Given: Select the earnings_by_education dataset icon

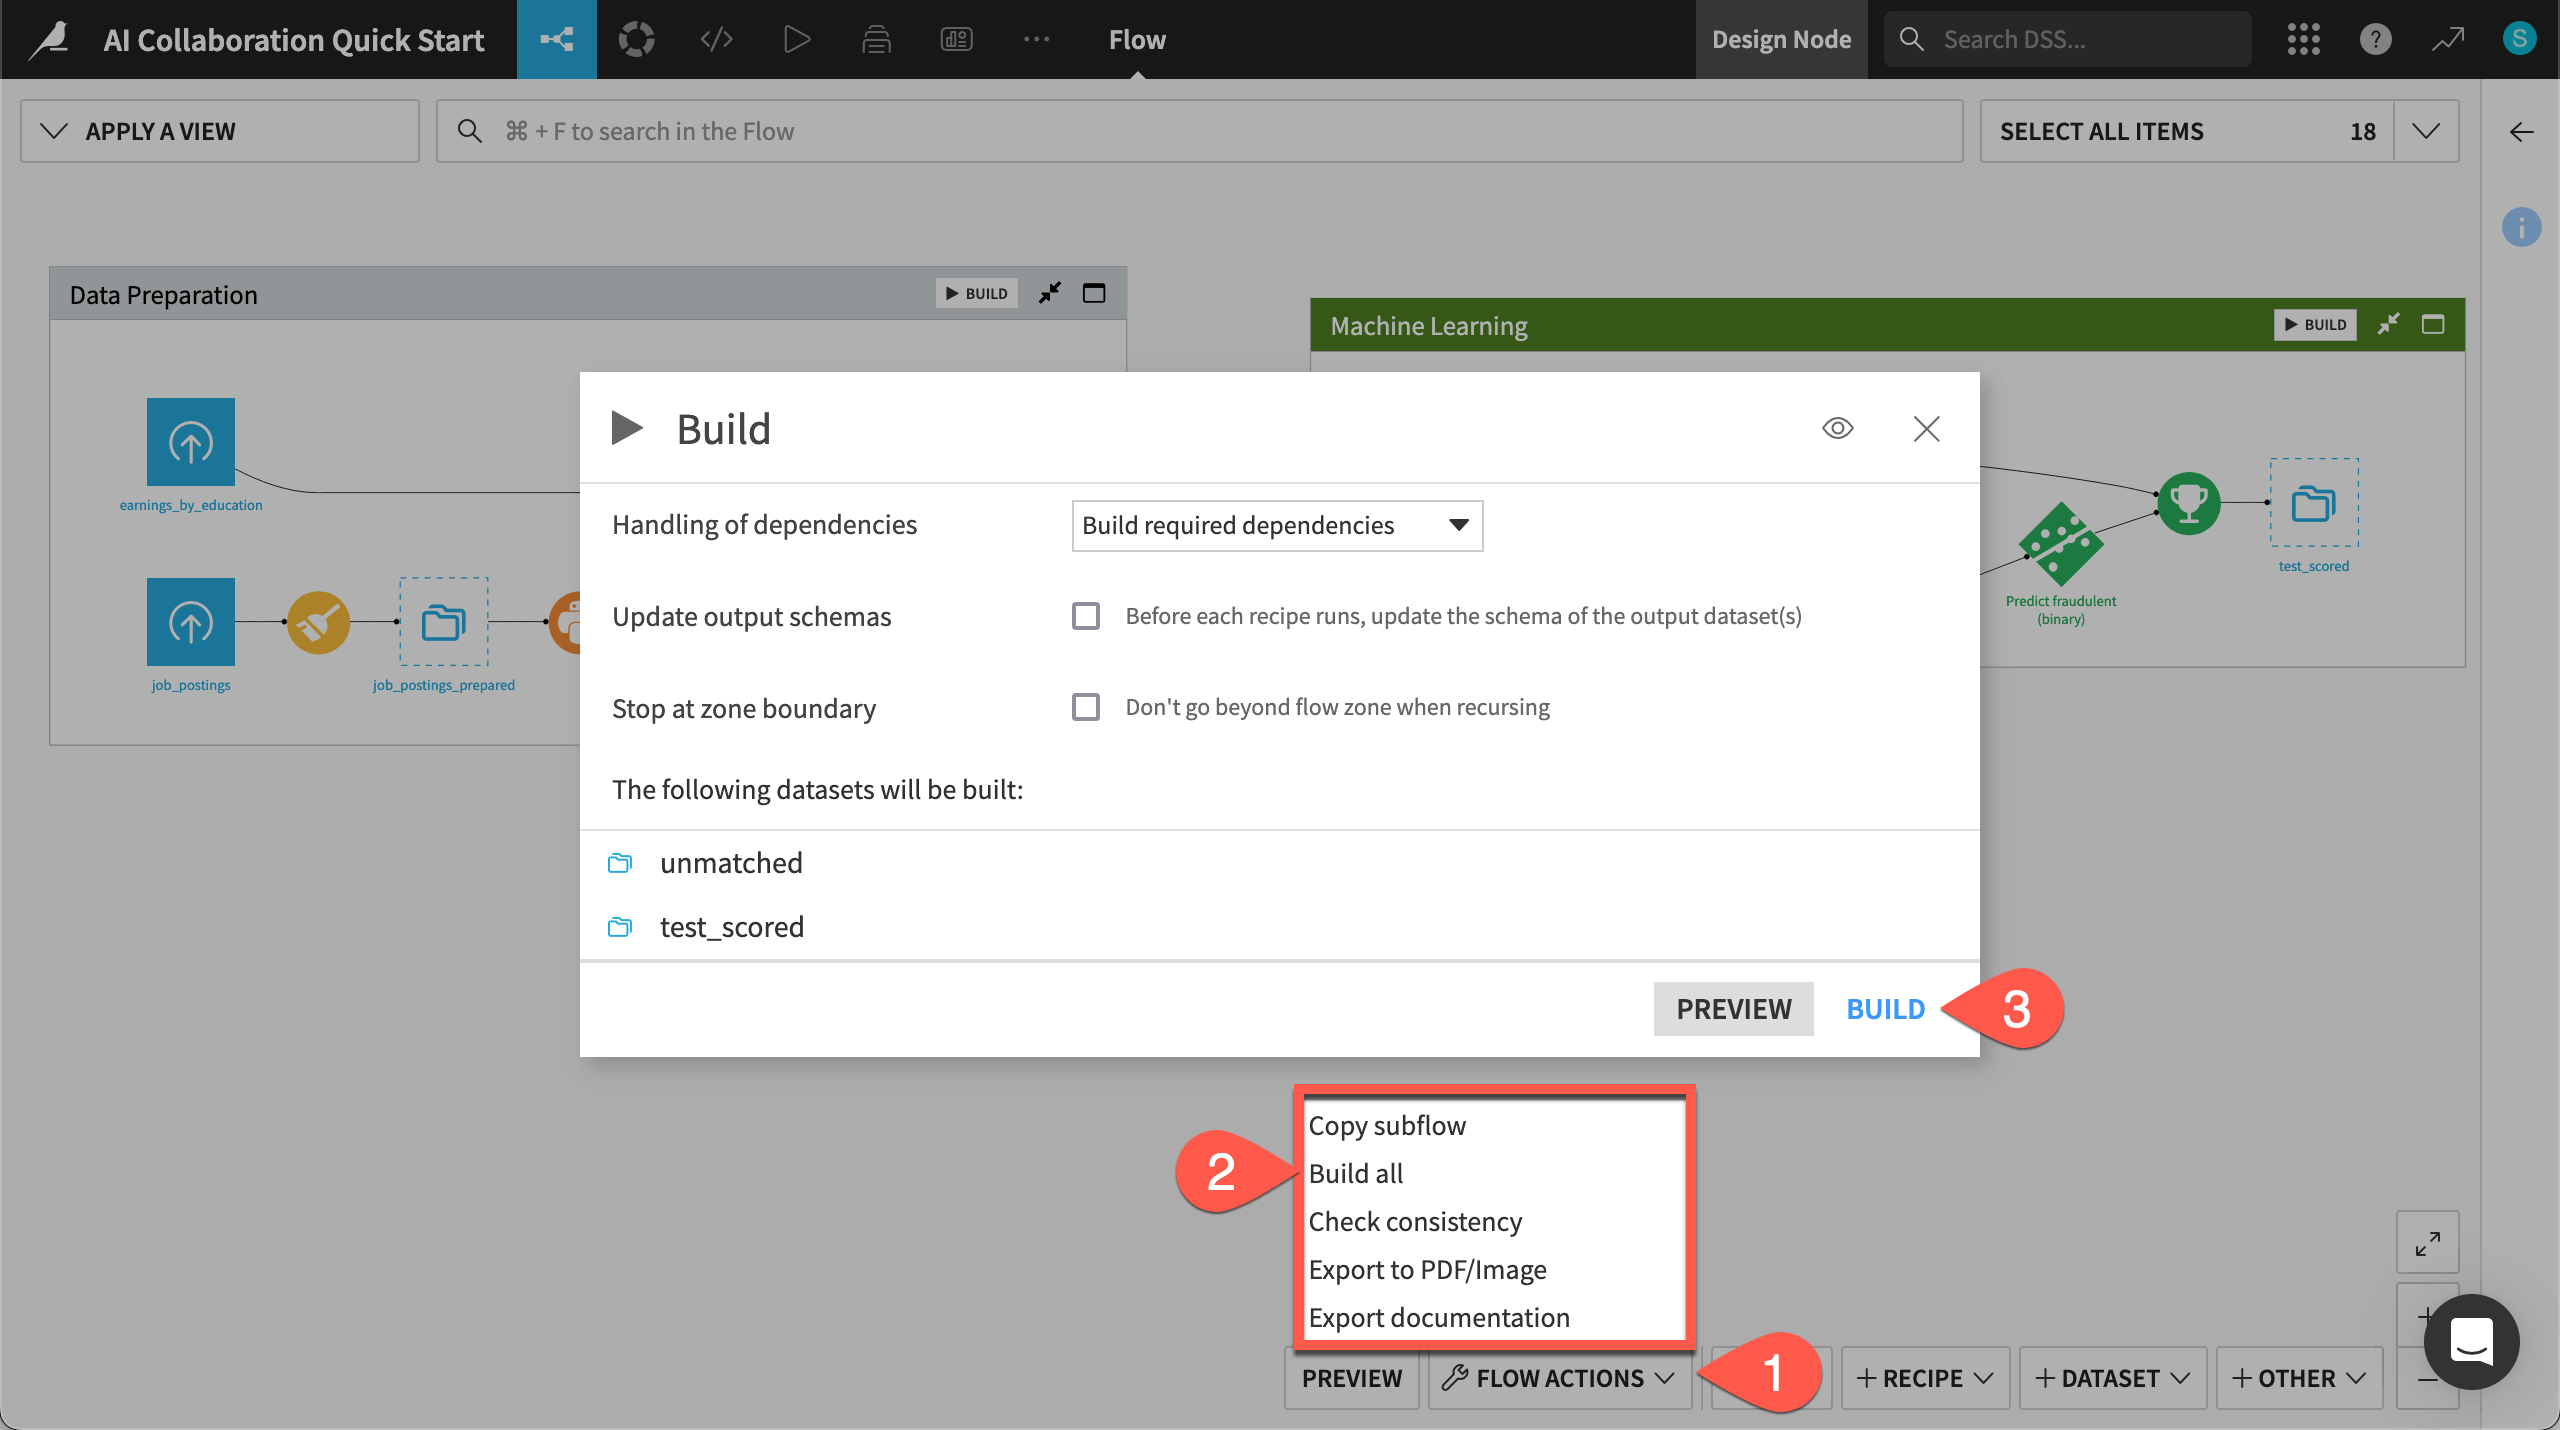Looking at the screenshot, I should click(191, 442).
